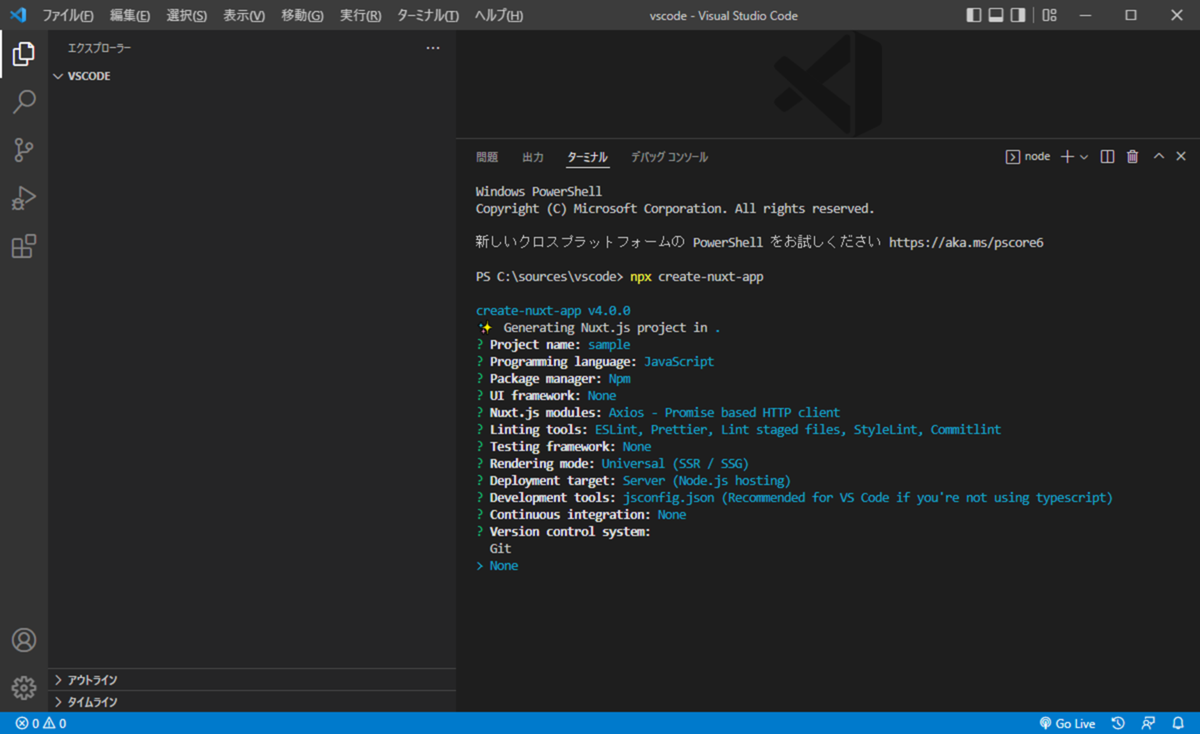The height and width of the screenshot is (734, 1200).
Task: Start Go Live server in status bar
Action: (x=1067, y=723)
